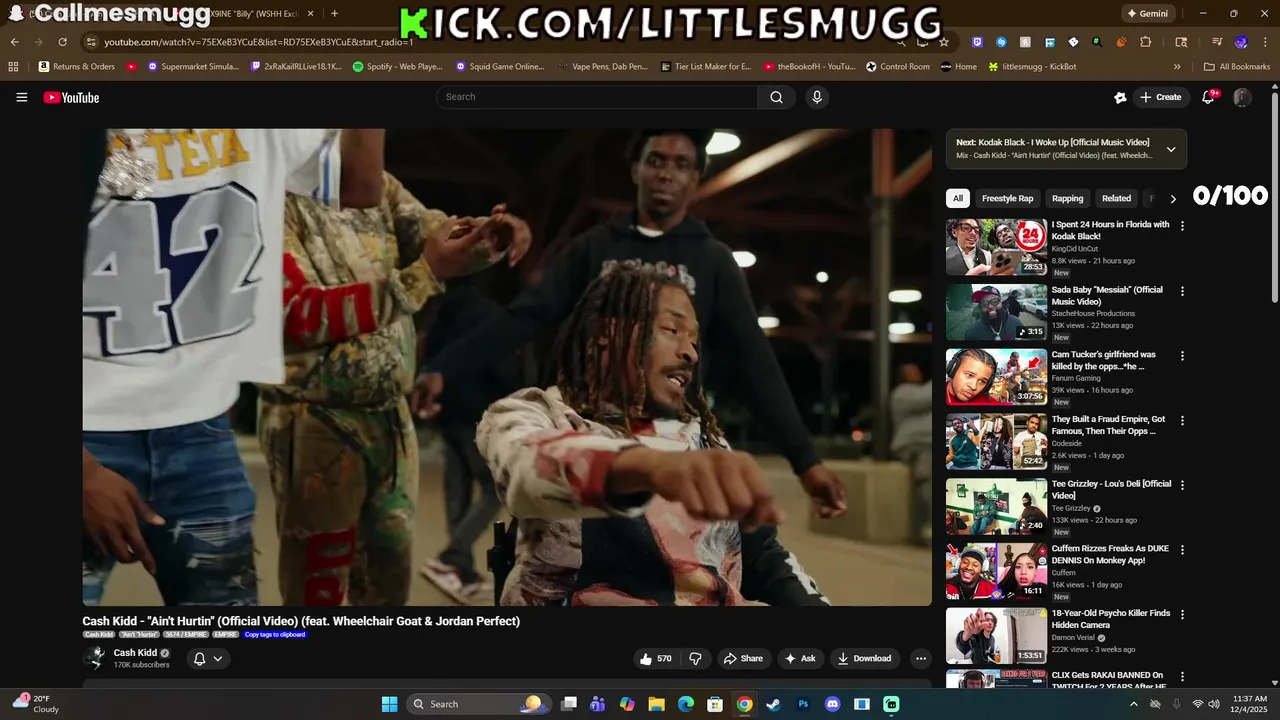Select the All filter chip
The image size is (1280, 720).
point(958,198)
